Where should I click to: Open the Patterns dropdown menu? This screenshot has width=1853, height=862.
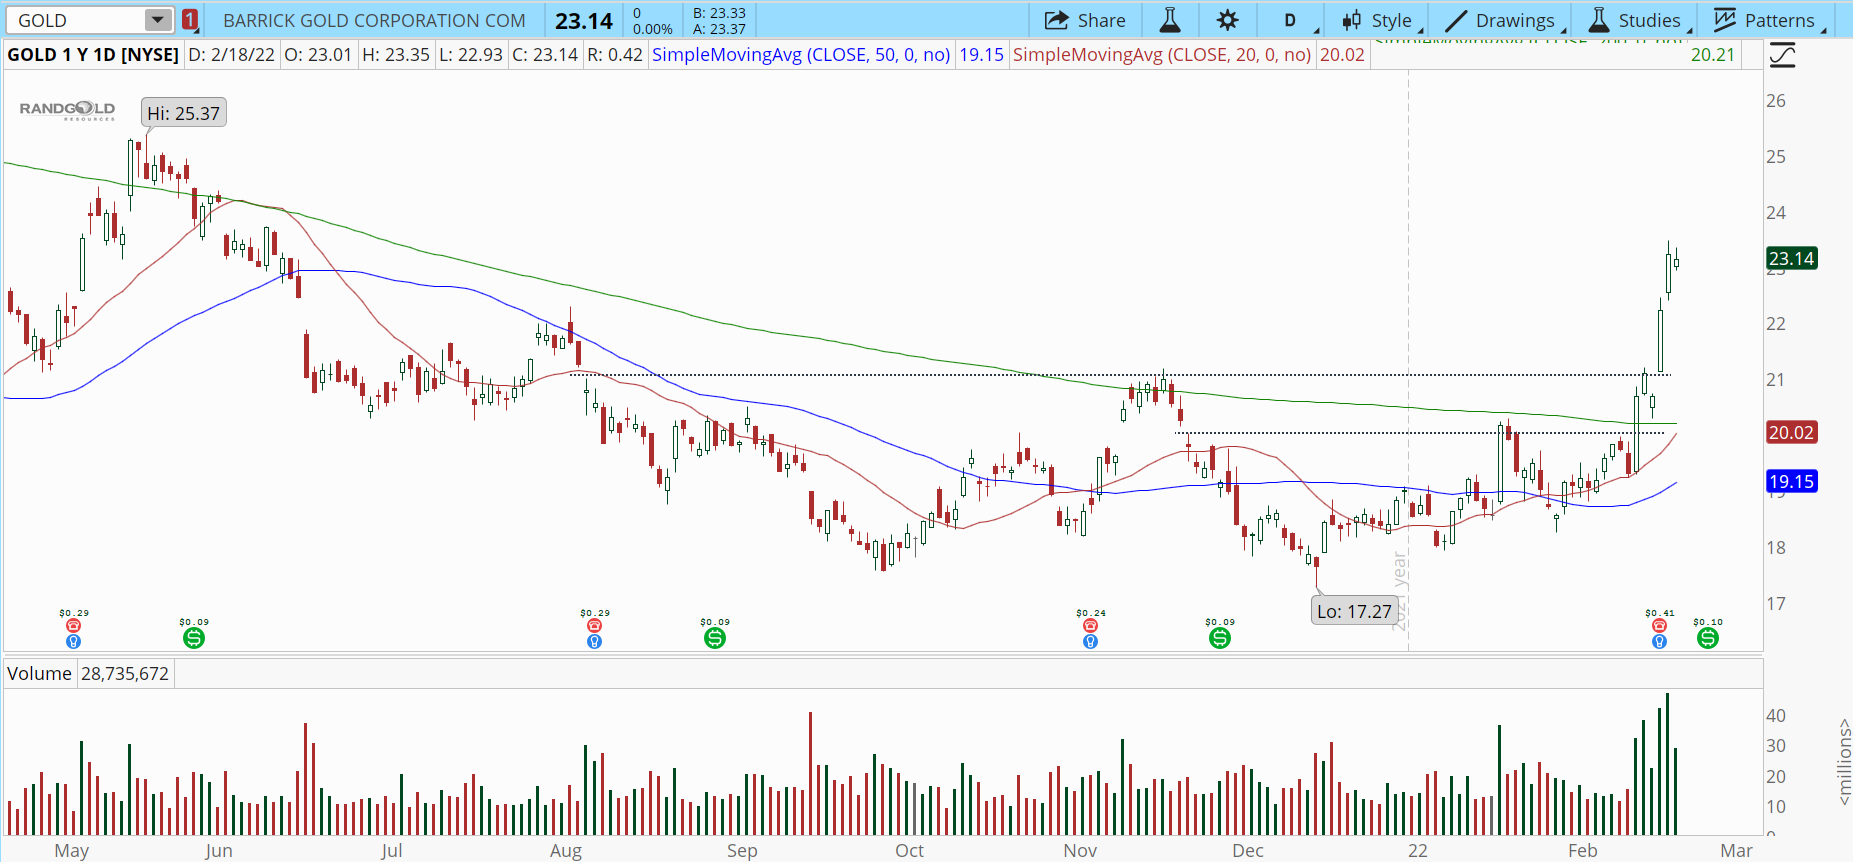point(1765,20)
